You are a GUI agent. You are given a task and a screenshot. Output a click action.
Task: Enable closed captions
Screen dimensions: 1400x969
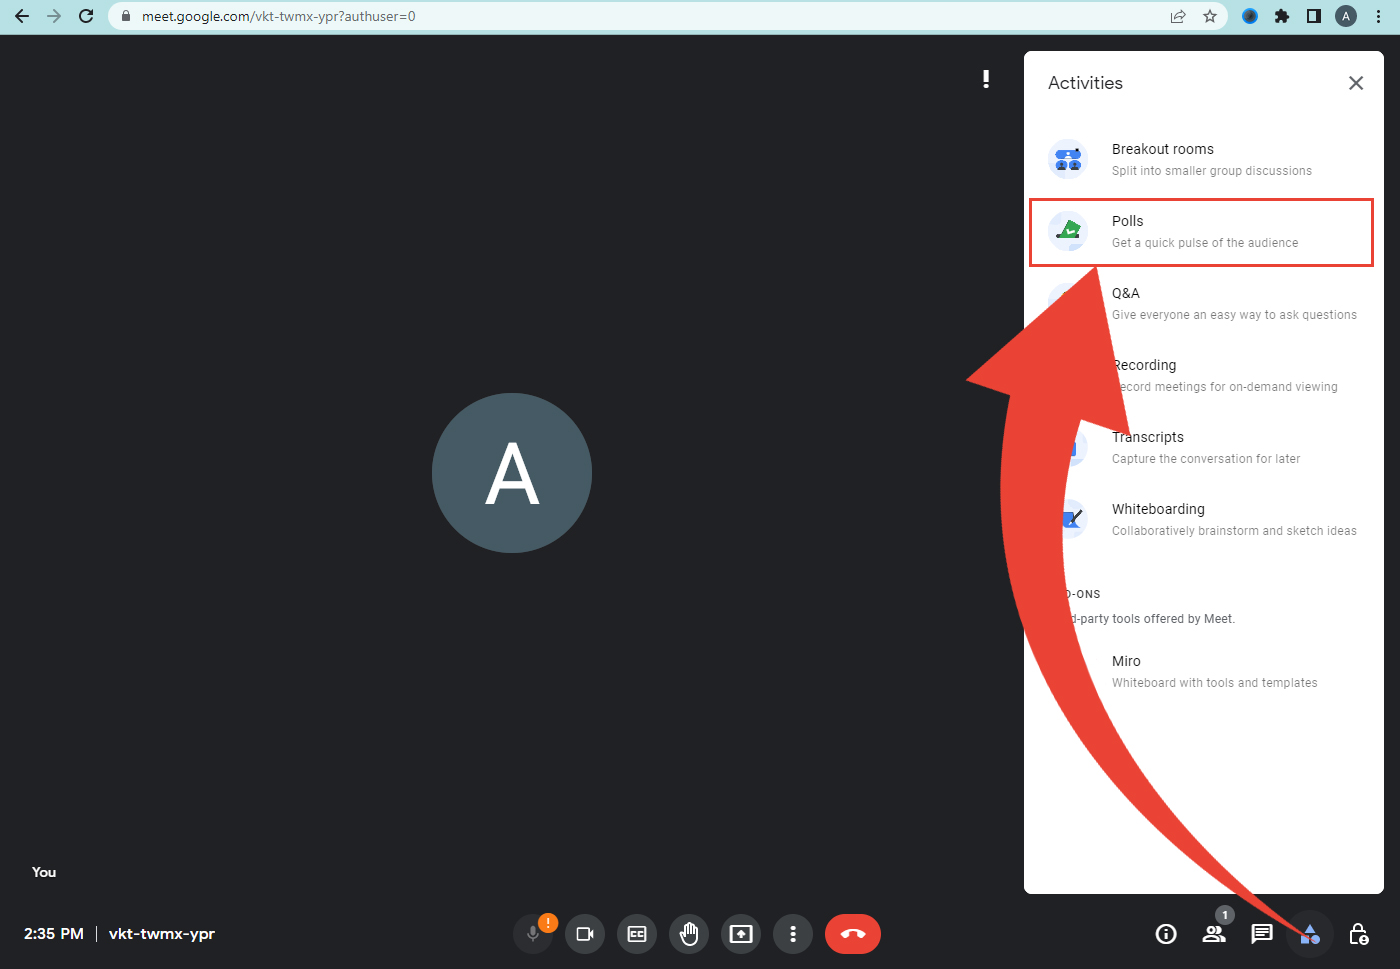(x=637, y=934)
